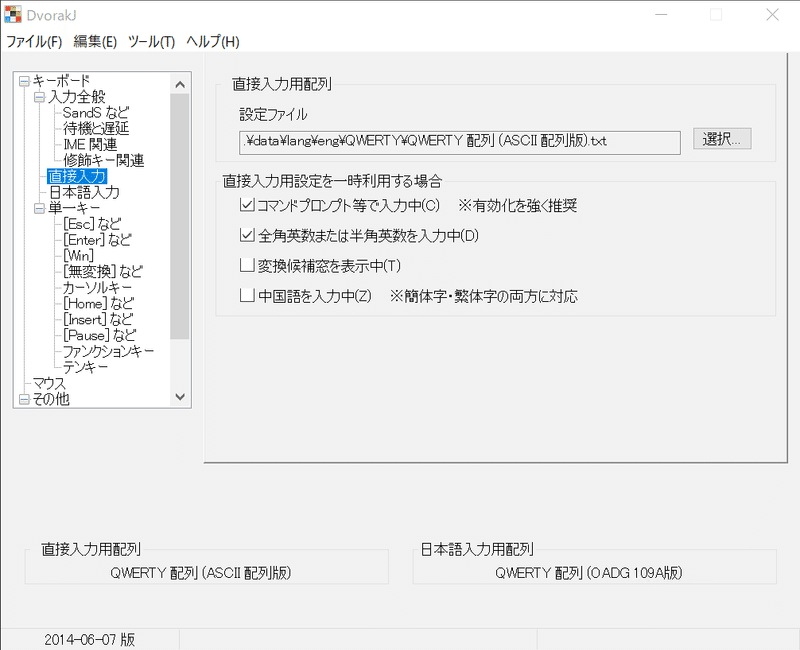Open the 編集(E) menu
Screen dimensions: 800x650
(x=95, y=41)
